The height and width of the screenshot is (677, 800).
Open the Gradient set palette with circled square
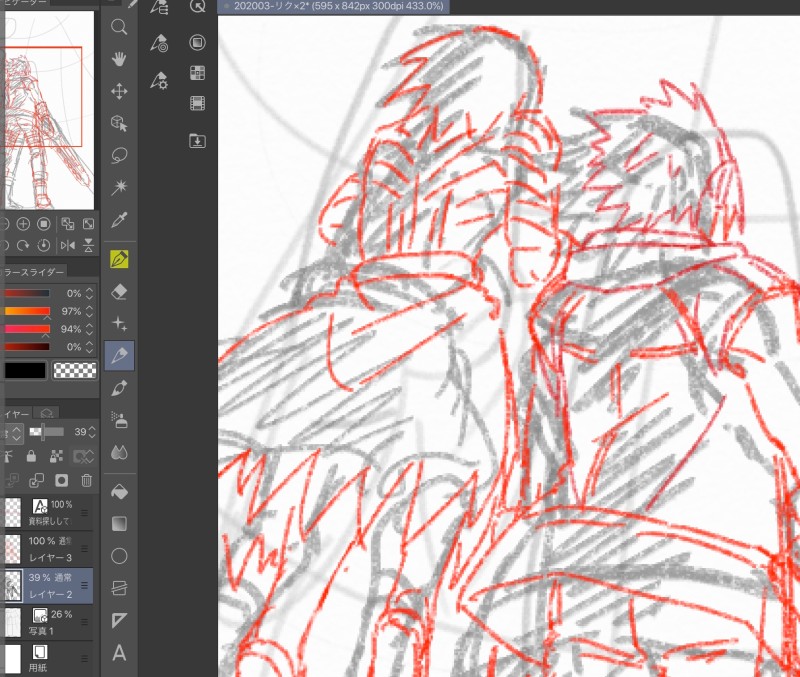tap(197, 42)
